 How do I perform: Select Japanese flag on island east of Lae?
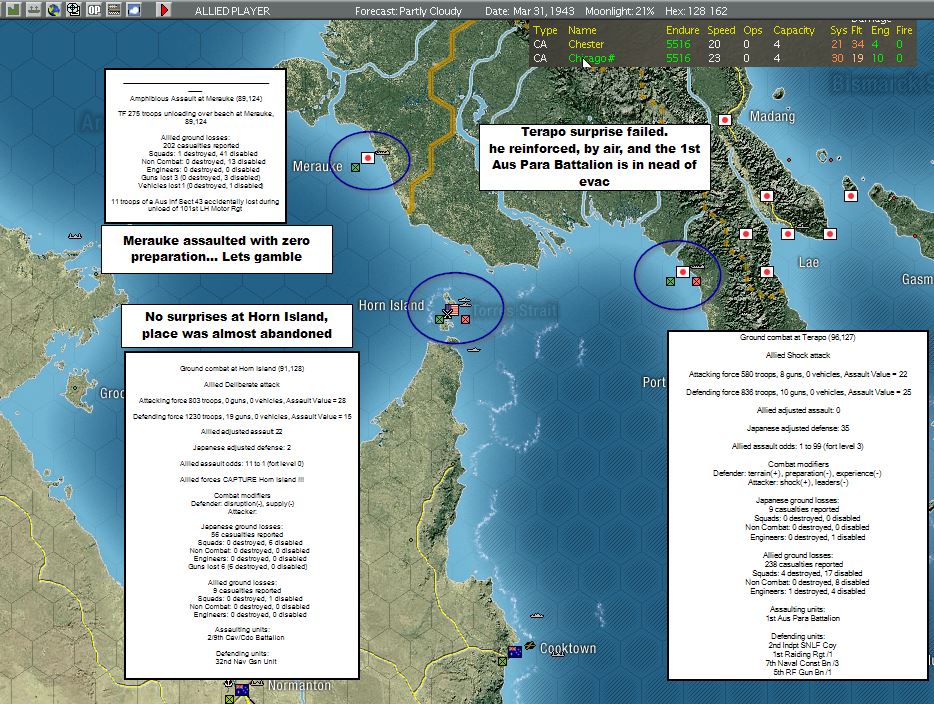tap(851, 195)
